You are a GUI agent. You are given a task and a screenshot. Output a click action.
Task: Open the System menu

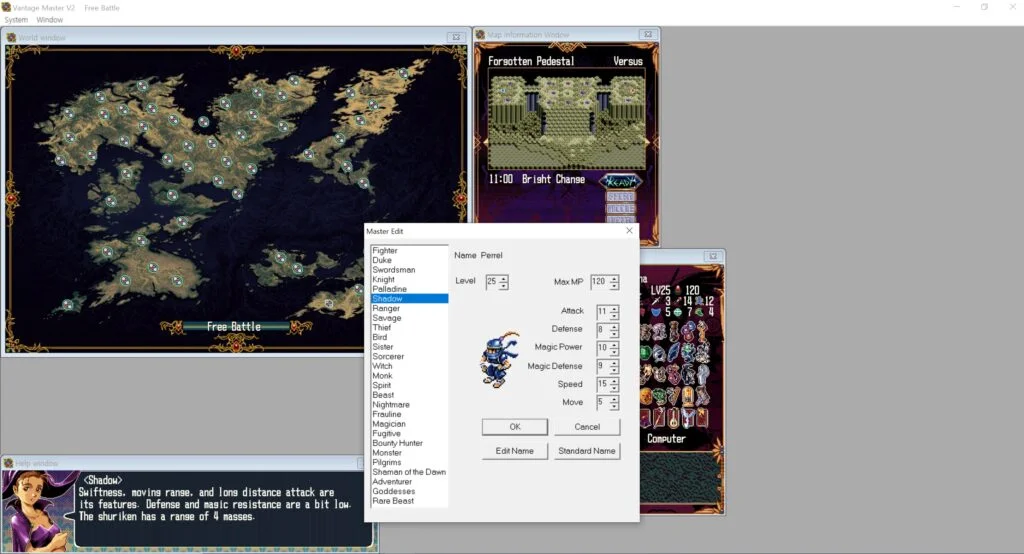(x=16, y=20)
